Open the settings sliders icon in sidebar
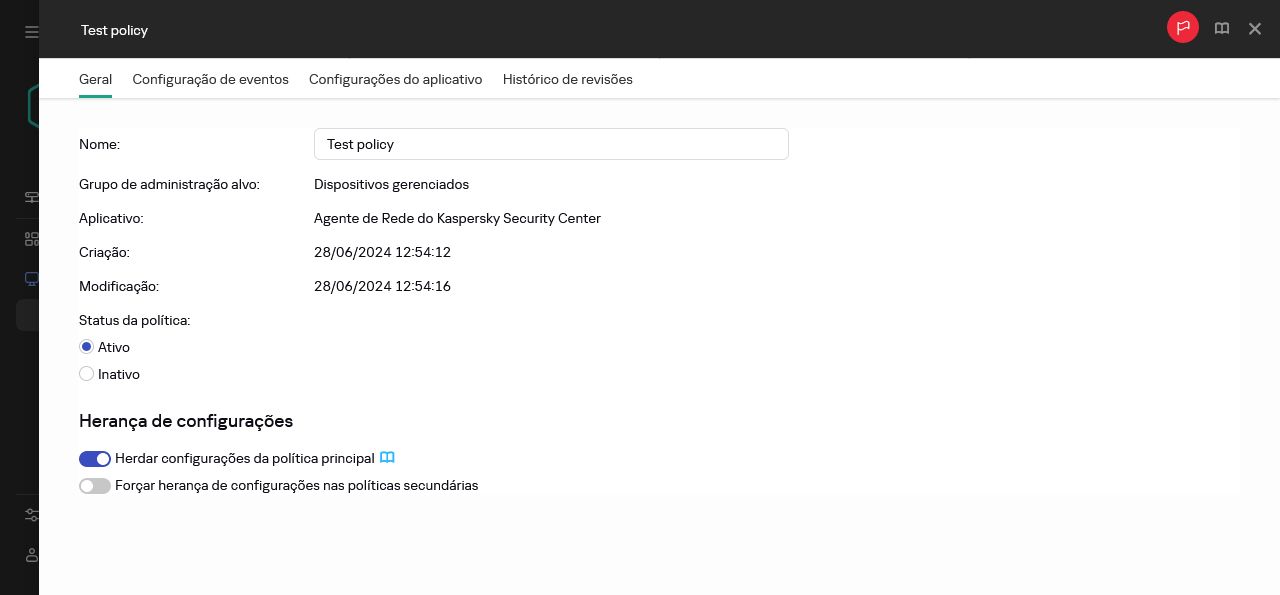 (x=32, y=515)
